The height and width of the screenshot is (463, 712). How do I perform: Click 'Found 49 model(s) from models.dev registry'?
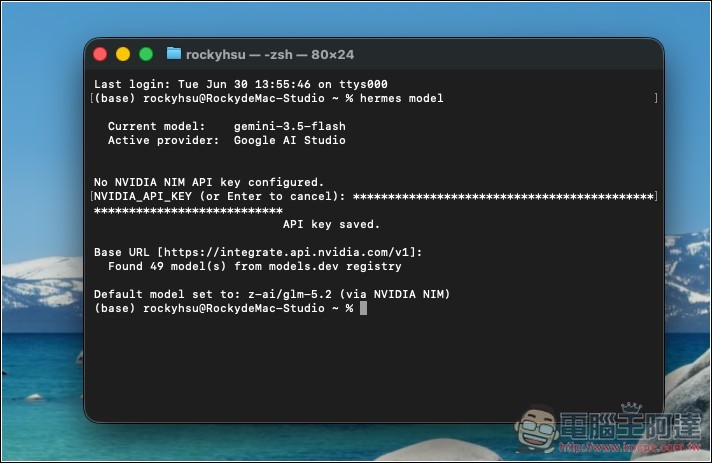click(255, 266)
